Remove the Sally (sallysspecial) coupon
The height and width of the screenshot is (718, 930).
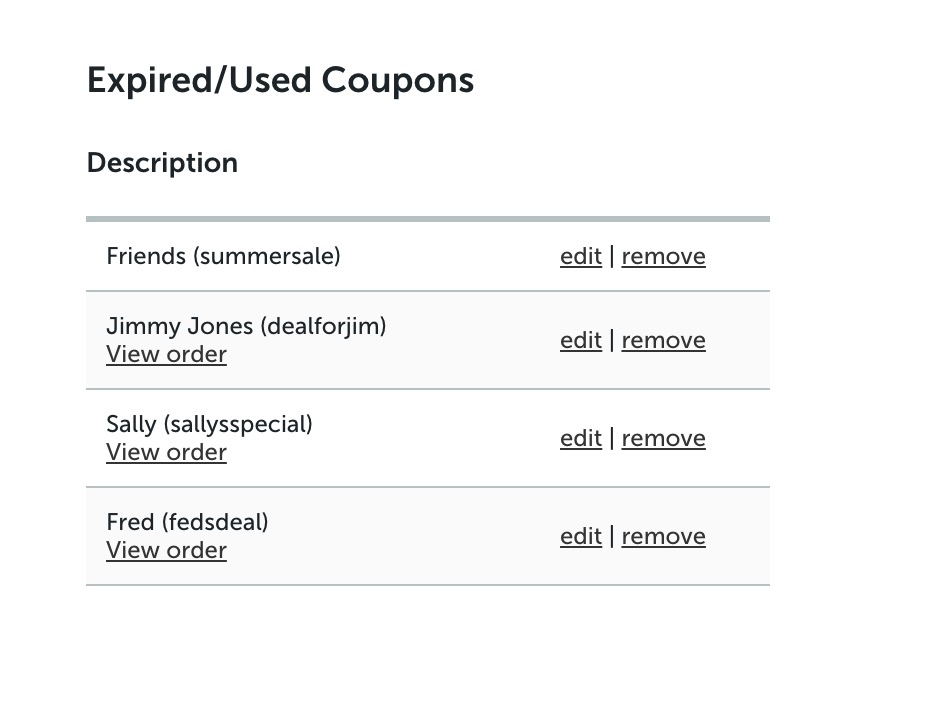pyautogui.click(x=663, y=438)
